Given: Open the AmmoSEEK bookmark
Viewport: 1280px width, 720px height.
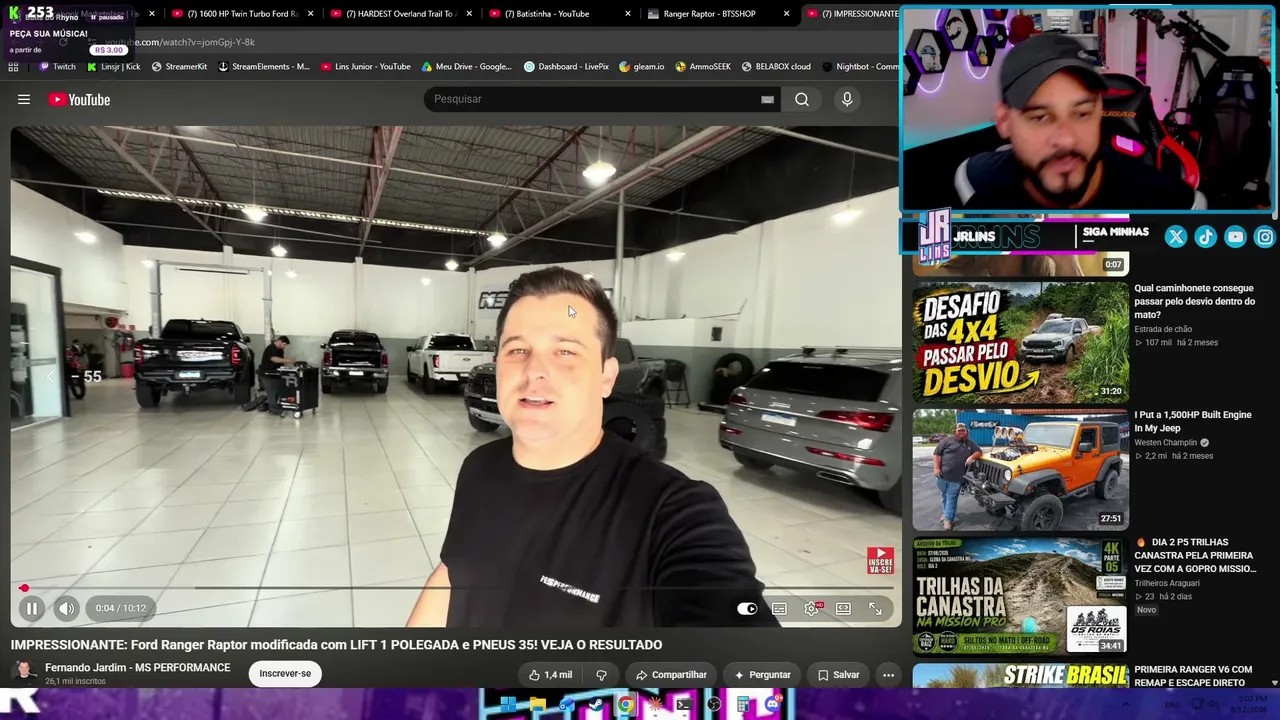Looking at the screenshot, I should point(703,67).
